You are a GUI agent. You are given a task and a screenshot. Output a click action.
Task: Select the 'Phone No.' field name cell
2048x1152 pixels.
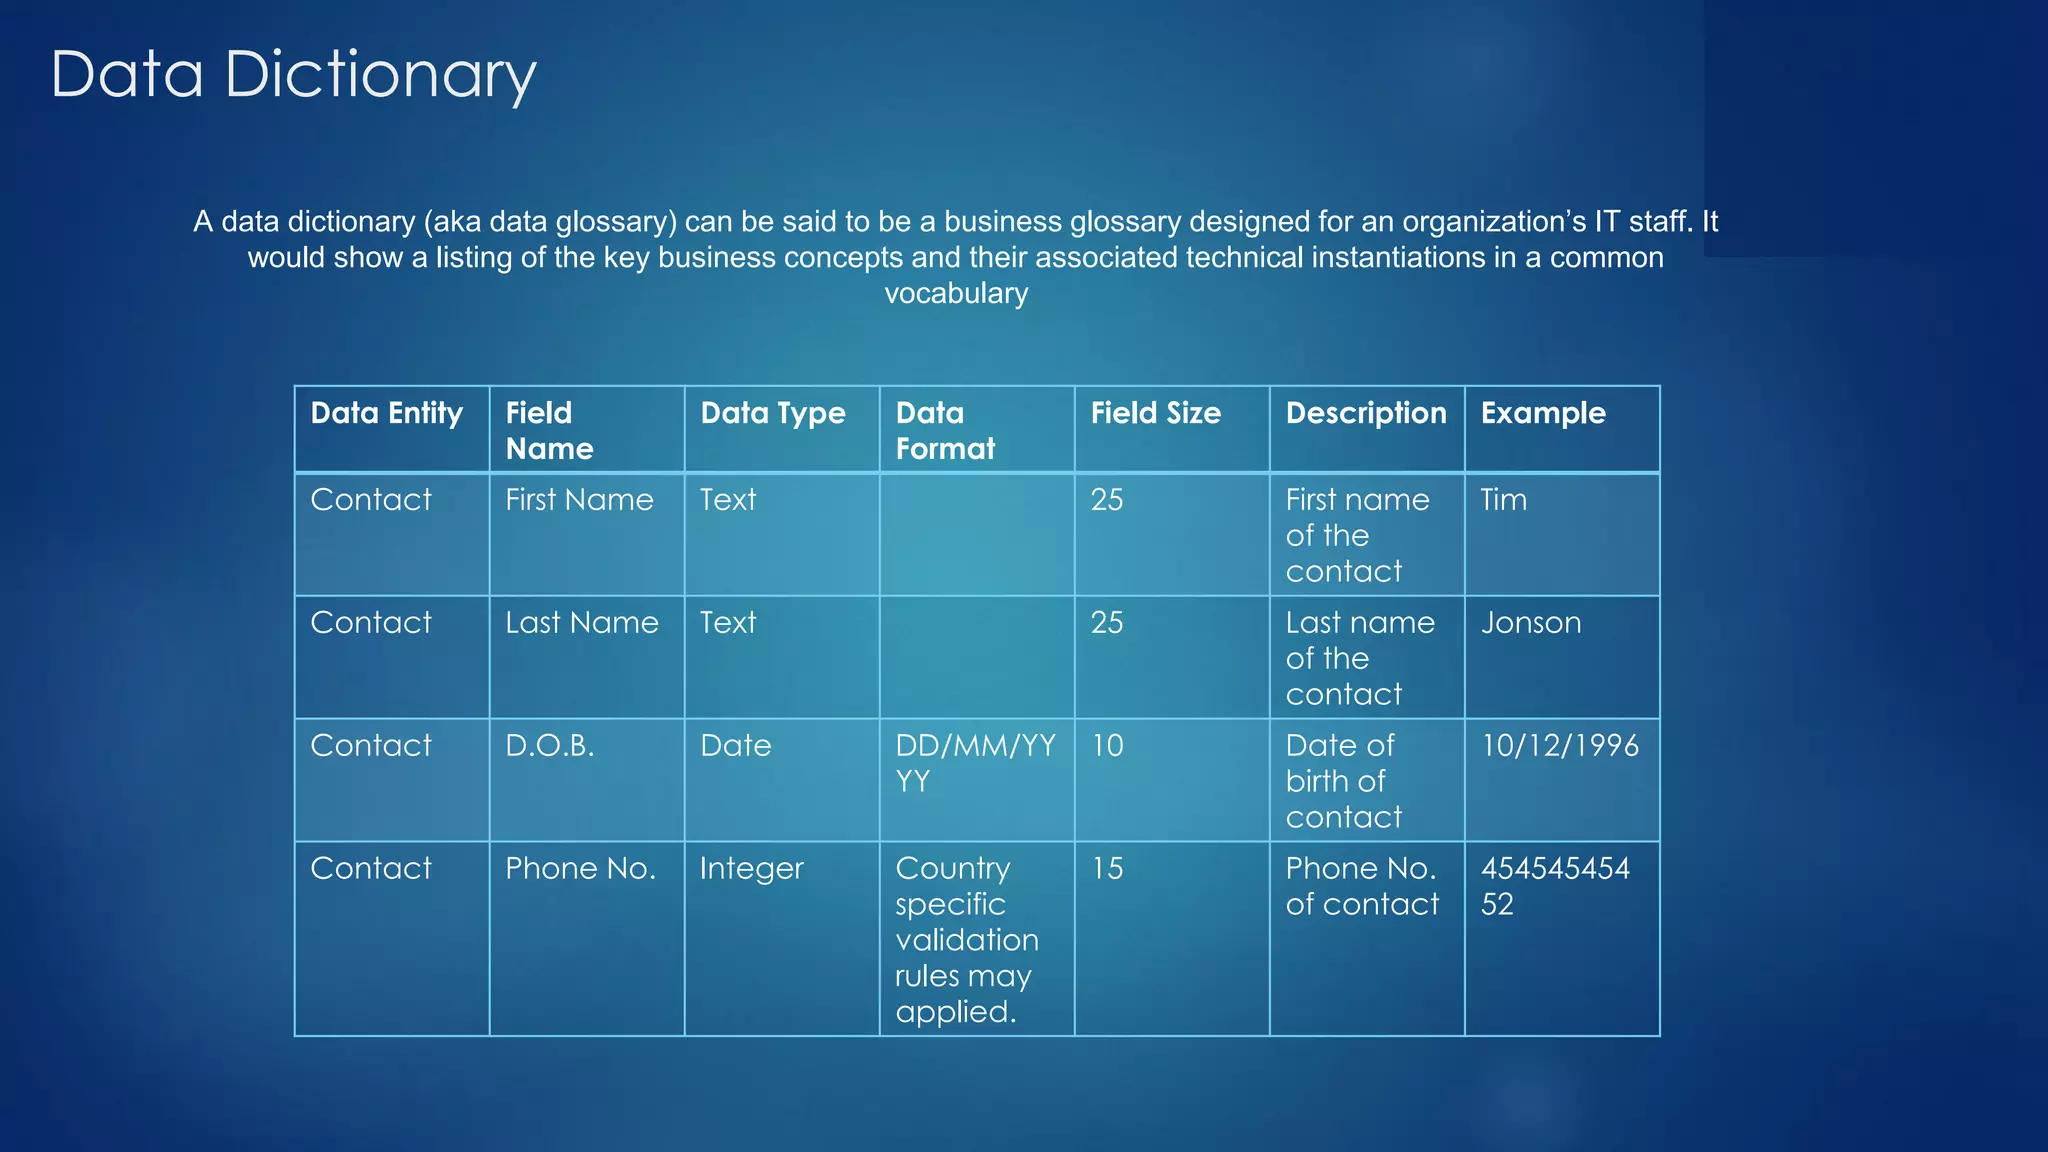(x=587, y=939)
